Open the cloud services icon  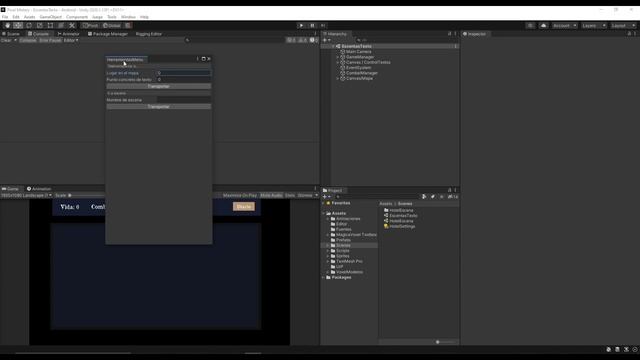[543, 25]
